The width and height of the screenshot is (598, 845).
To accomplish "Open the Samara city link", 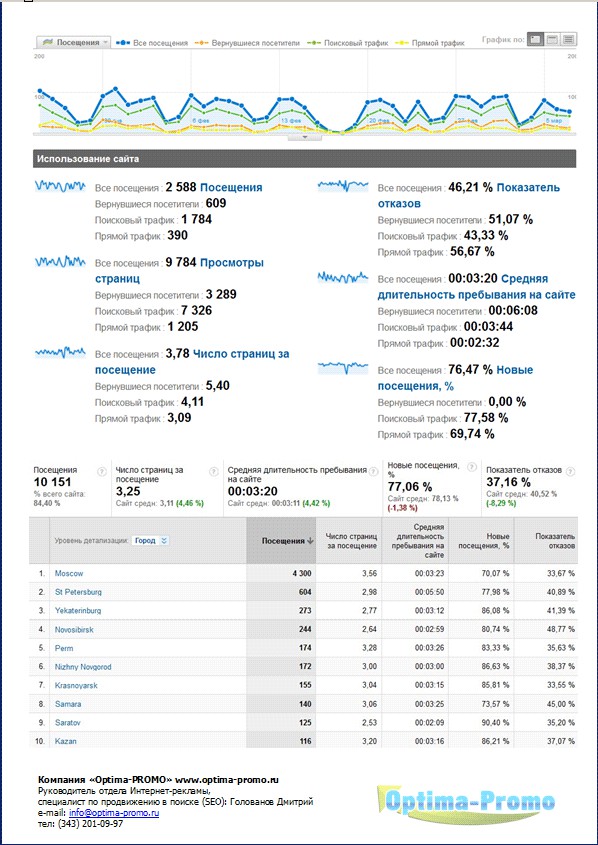I will (x=68, y=704).
